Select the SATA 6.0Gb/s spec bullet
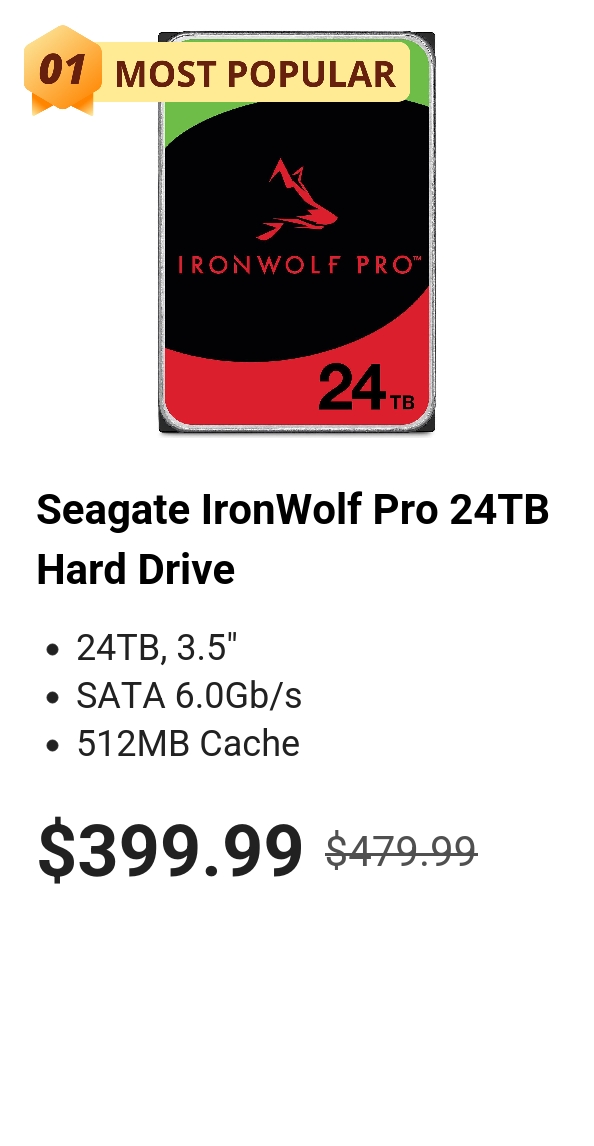Screen dimensions: 594x1146 tap(189, 696)
